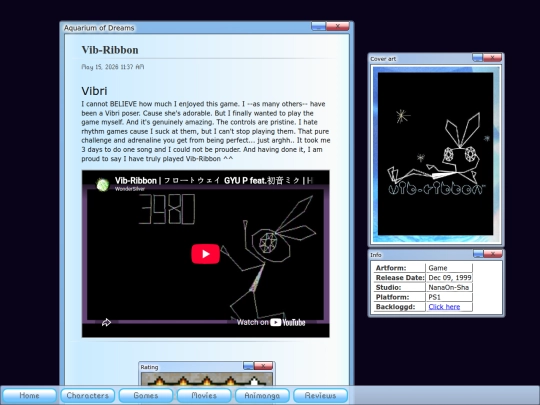540x405 pixels.
Task: Play the embedded Vib-Ribbon YouTube video
Action: coord(206,254)
